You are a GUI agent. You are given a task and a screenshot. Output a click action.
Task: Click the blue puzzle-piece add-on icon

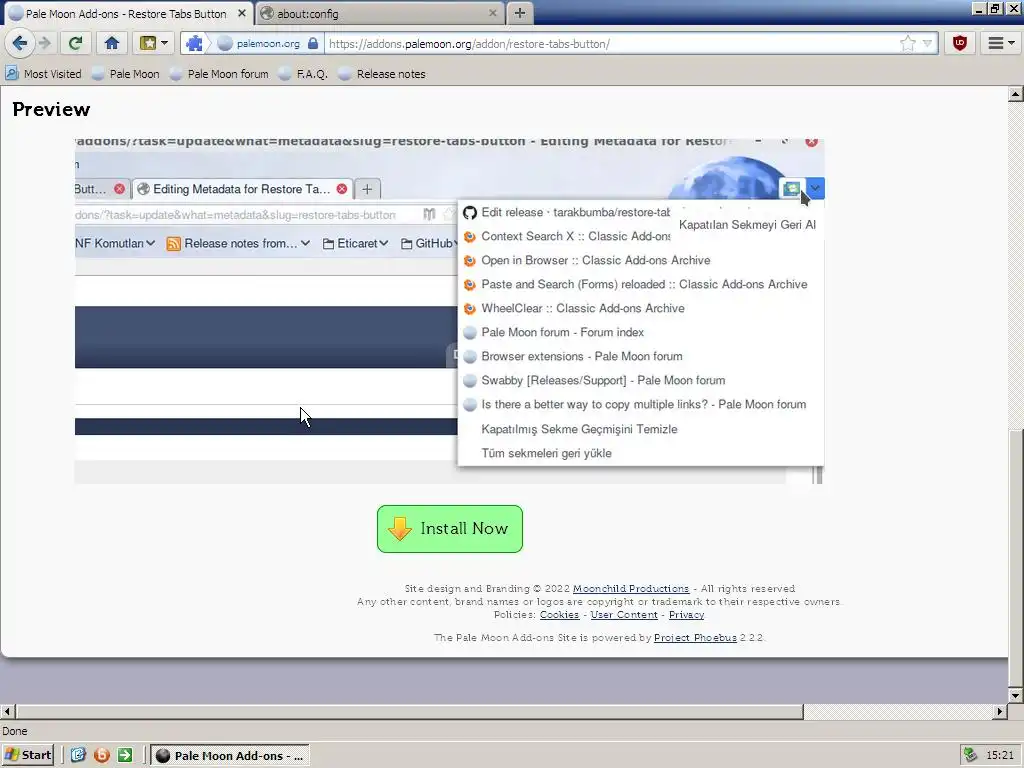pyautogui.click(x=195, y=44)
